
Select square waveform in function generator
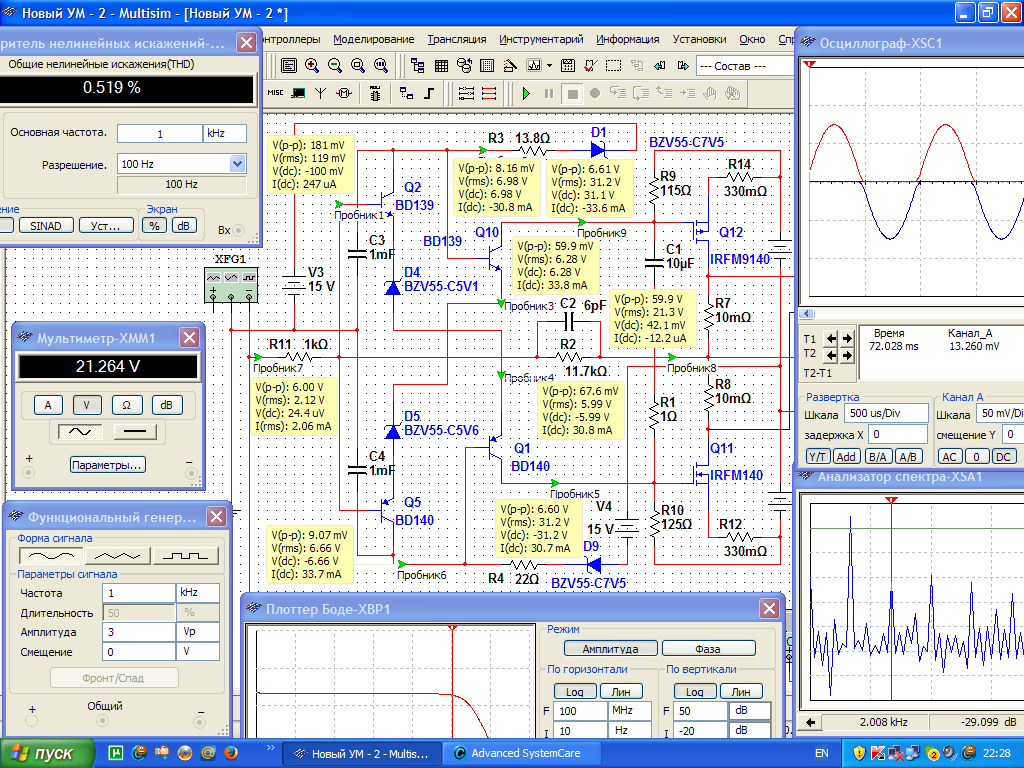pyautogui.click(x=185, y=556)
